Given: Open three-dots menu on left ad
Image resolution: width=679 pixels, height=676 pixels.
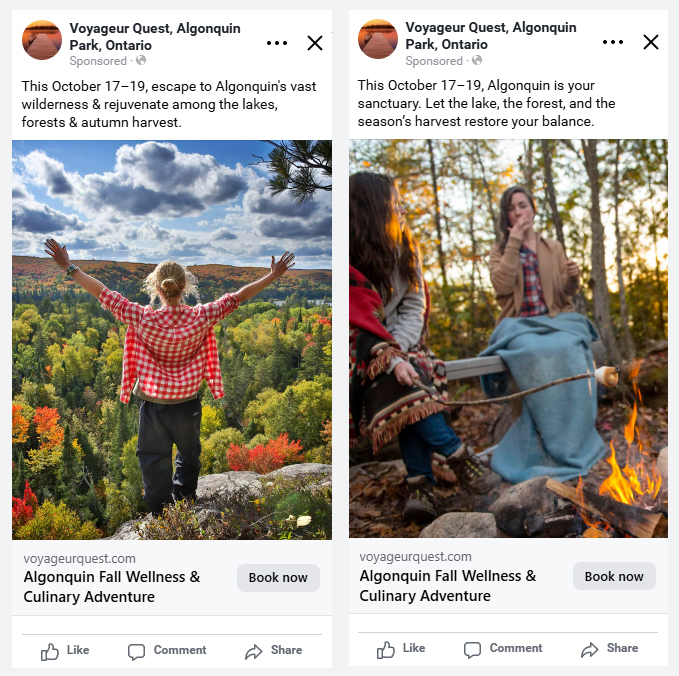Looking at the screenshot, I should tap(277, 43).
